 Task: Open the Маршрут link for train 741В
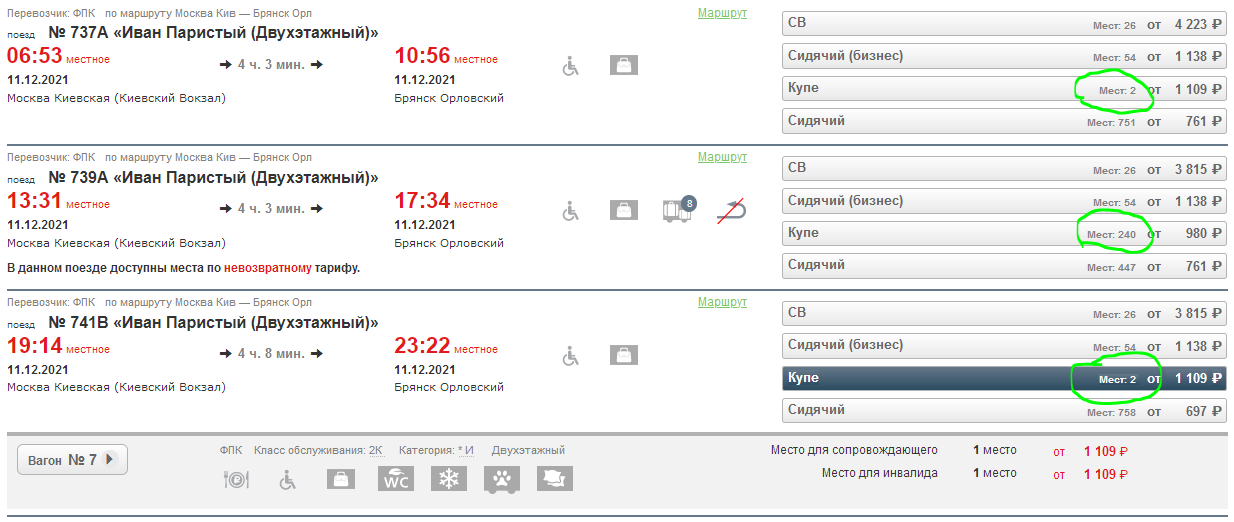click(722, 302)
